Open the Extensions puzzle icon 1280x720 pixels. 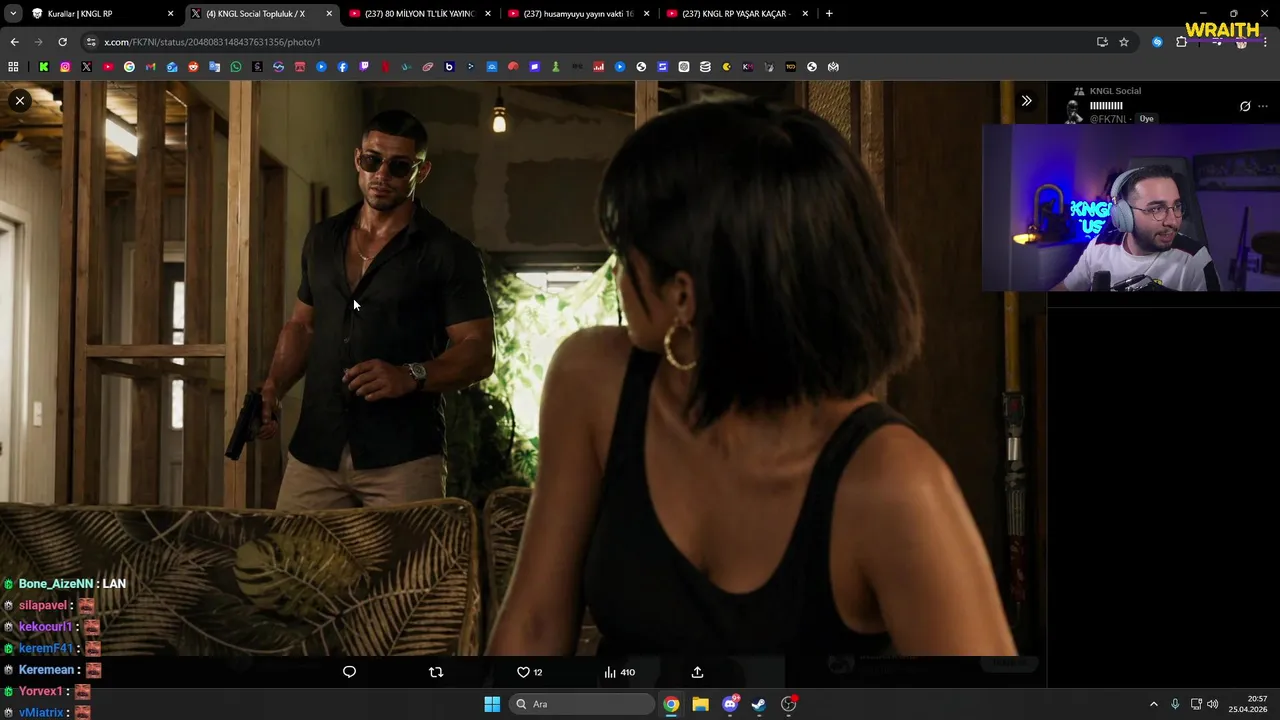coord(1181,42)
